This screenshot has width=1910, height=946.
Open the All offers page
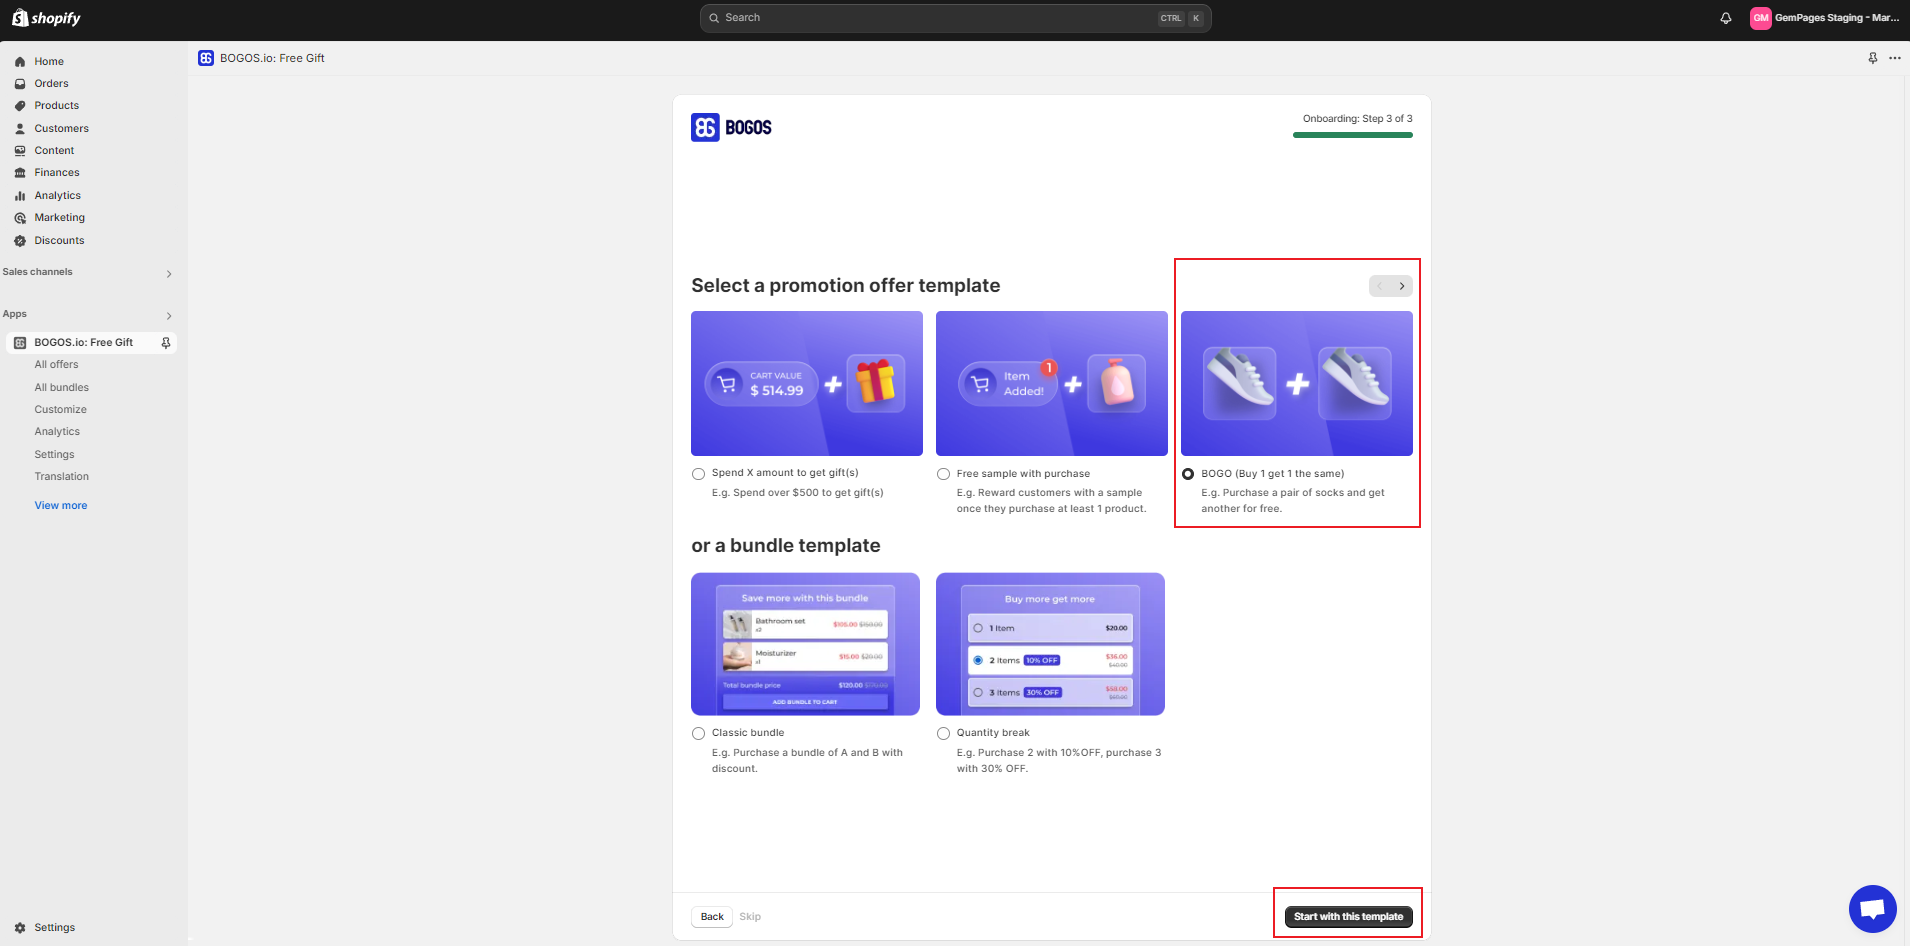pyautogui.click(x=56, y=364)
